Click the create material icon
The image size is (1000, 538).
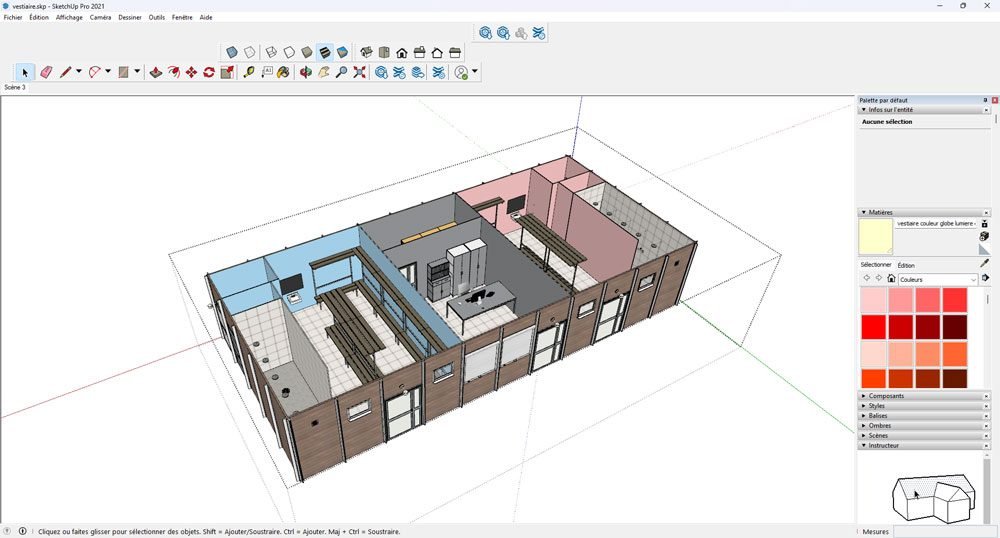coord(984,236)
